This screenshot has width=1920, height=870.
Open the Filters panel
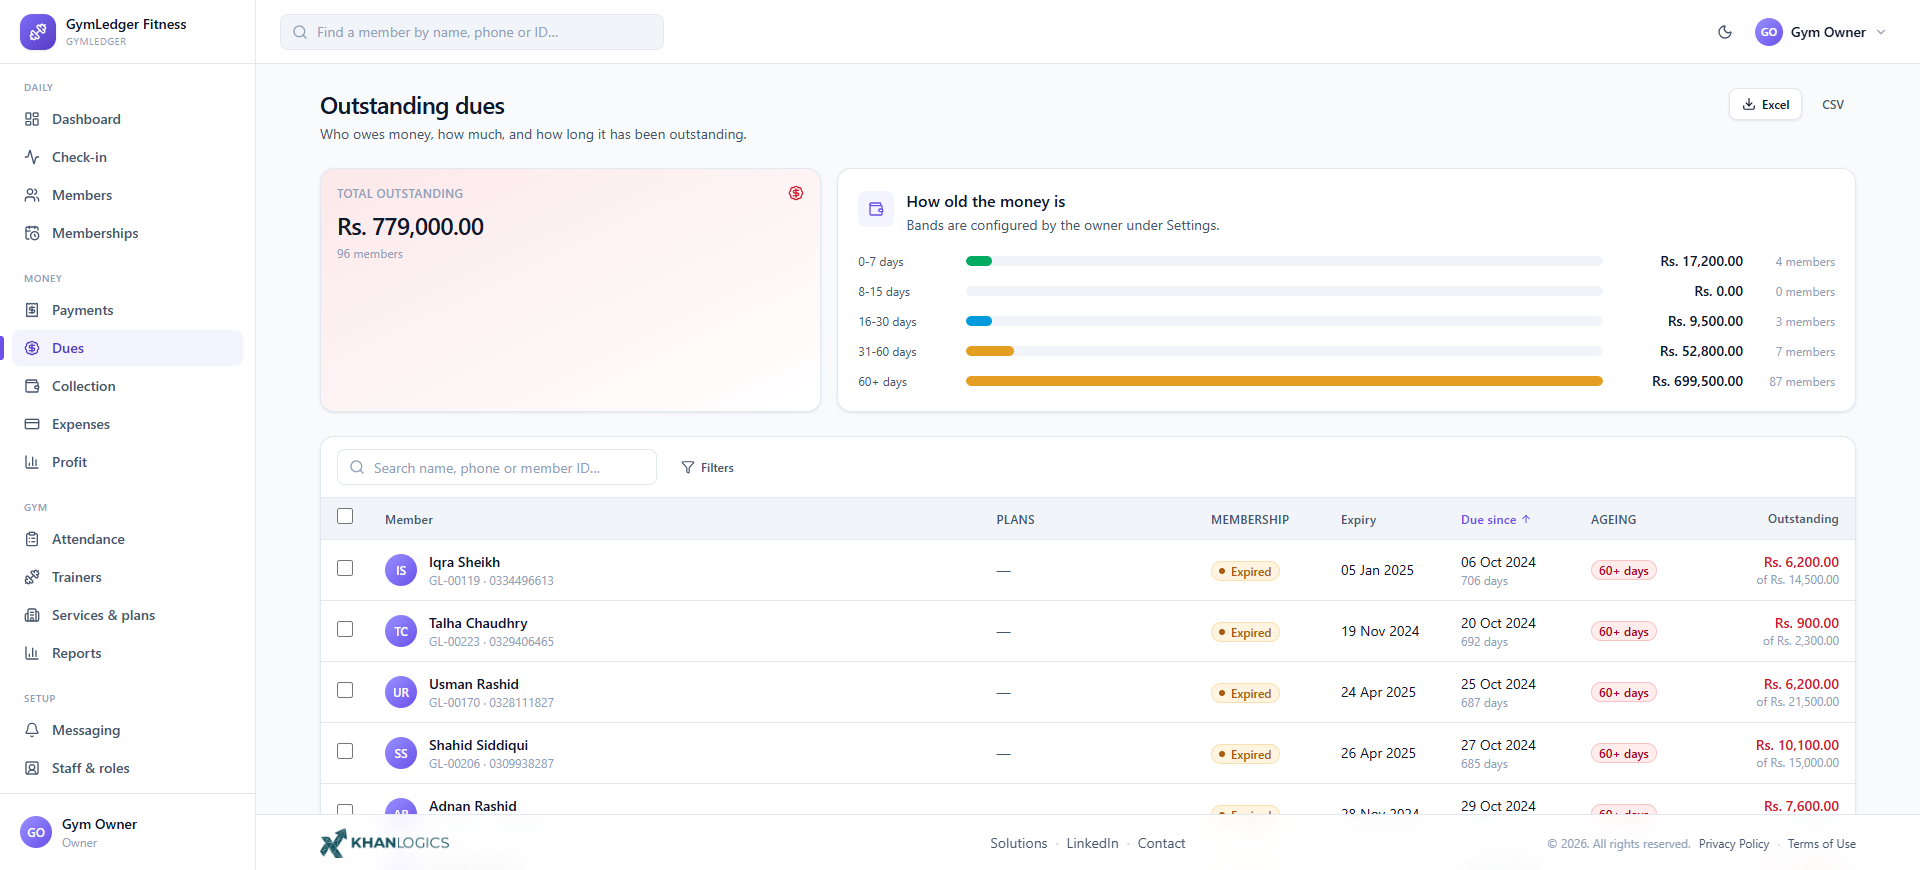[x=708, y=467]
